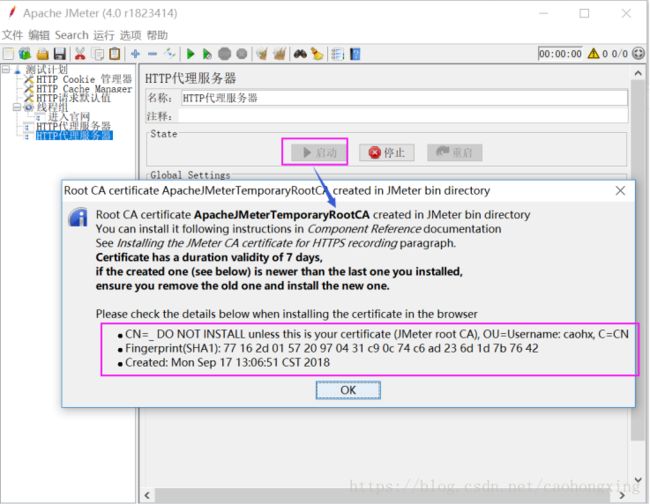The image size is (650, 504).
Task: Start the test with the green play icon
Action: tap(190, 54)
